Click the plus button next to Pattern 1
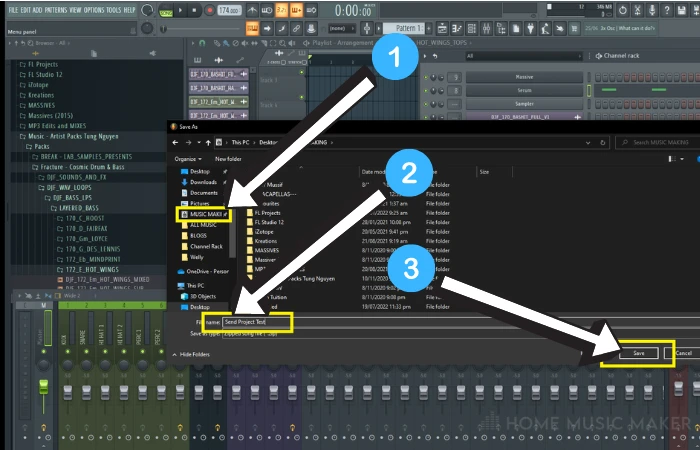 [429, 29]
